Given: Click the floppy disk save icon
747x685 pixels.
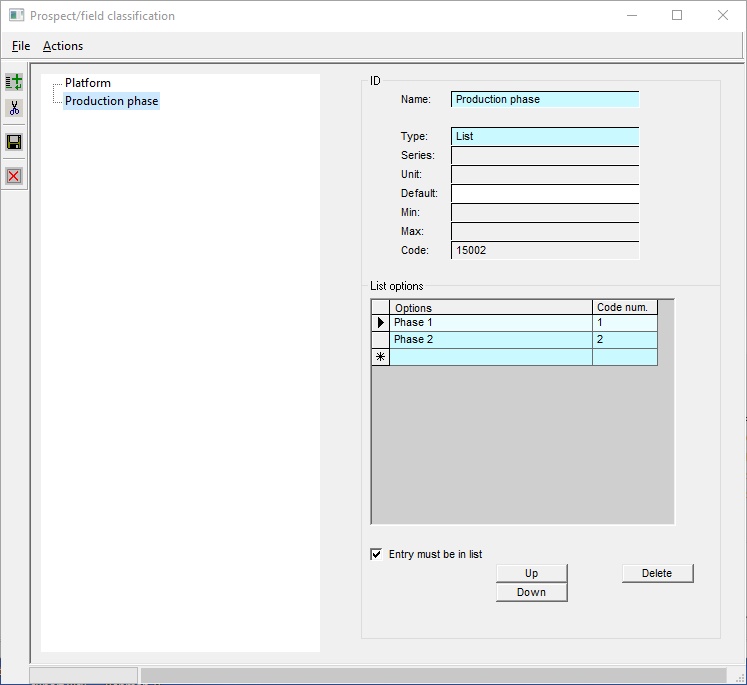Looking at the screenshot, I should click(x=14, y=142).
